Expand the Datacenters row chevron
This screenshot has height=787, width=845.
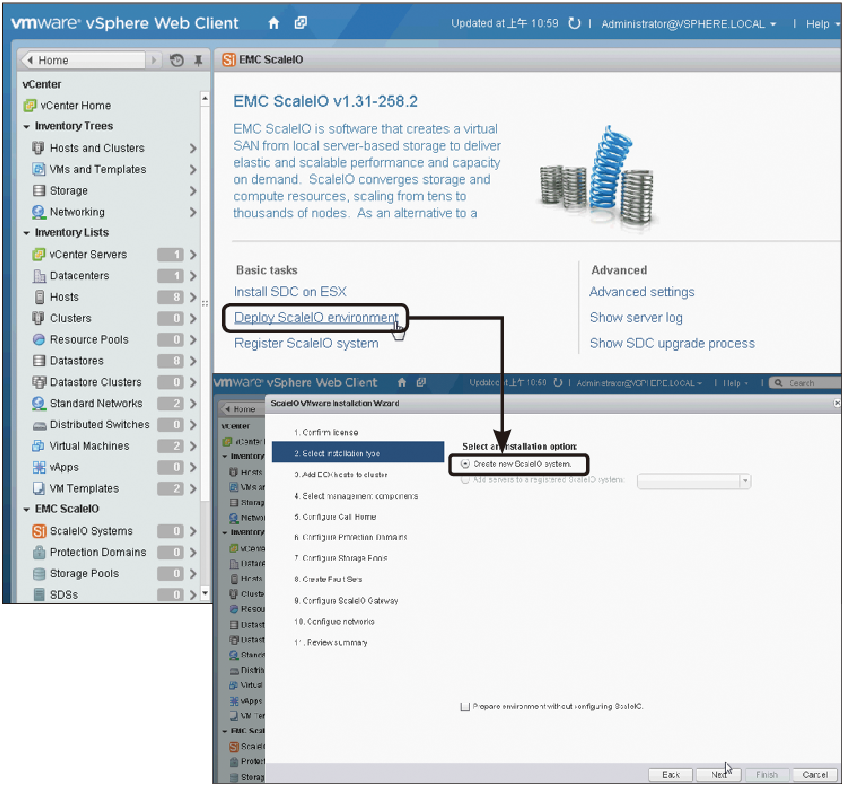(193, 276)
